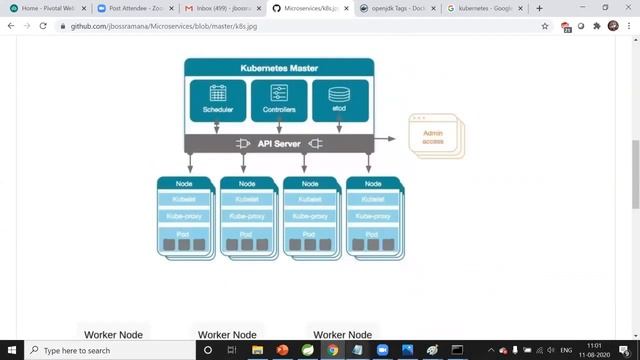
Task: Switch to openjdk Tags - Docker tab
Action: pos(397,8)
